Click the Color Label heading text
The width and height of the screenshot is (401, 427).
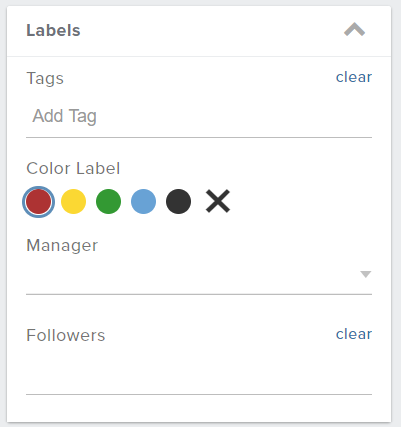coord(73,168)
